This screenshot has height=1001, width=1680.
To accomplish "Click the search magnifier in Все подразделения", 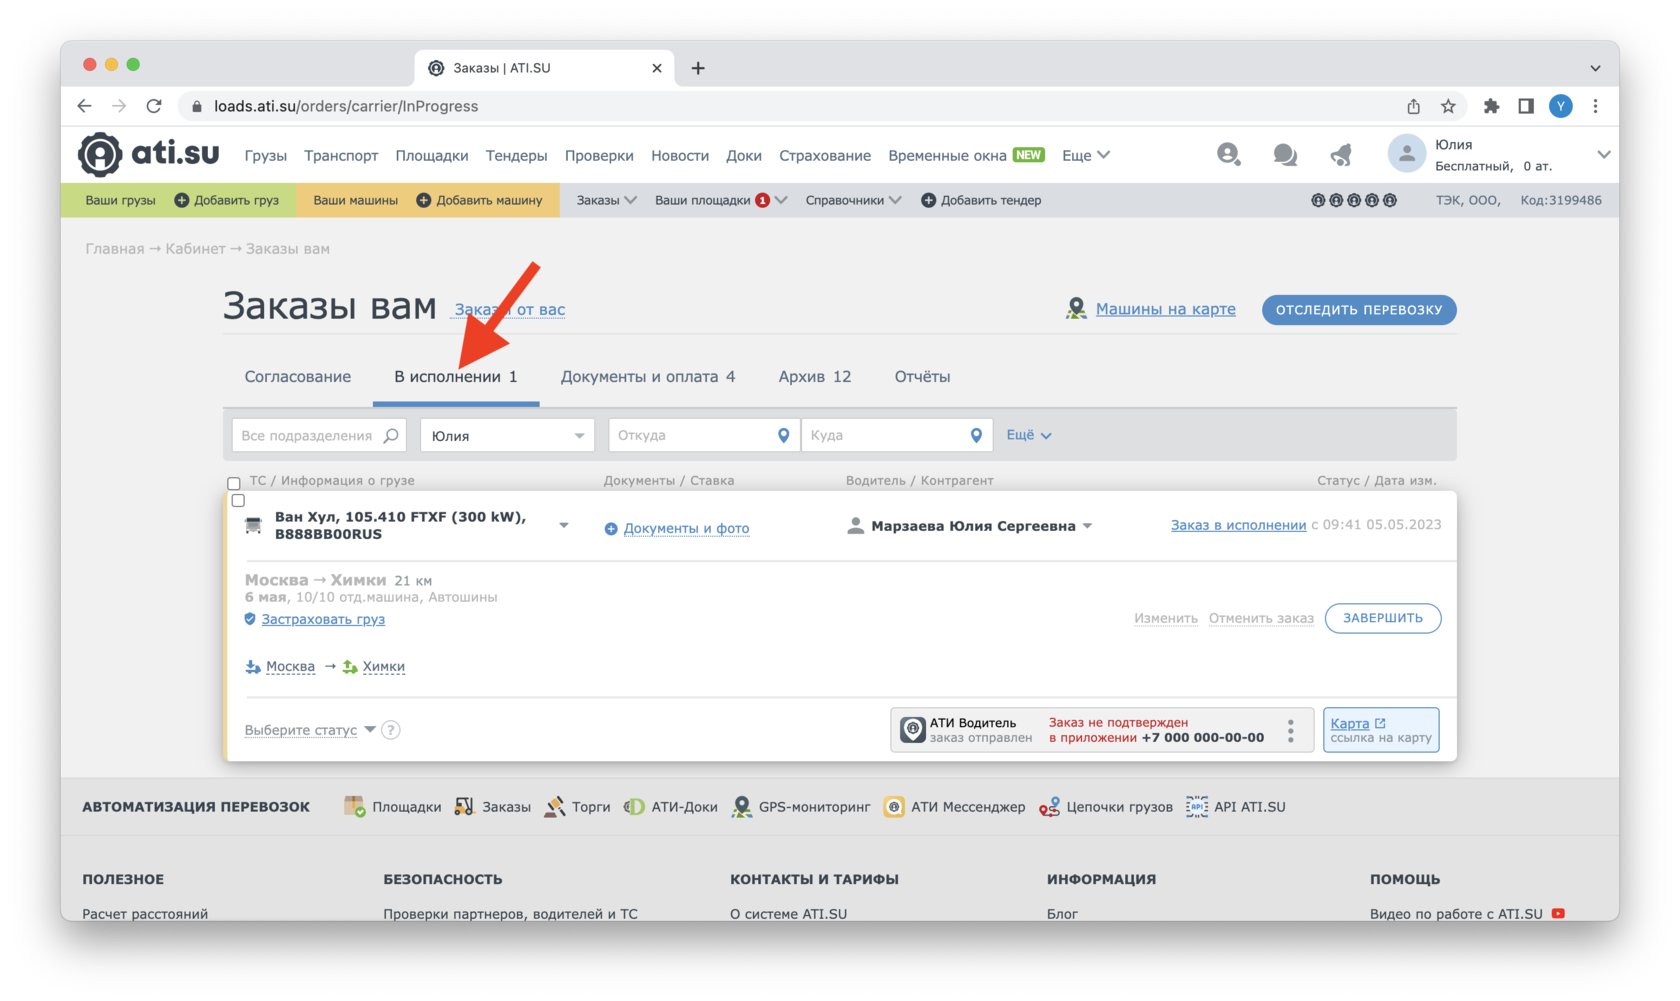I will [x=391, y=436].
